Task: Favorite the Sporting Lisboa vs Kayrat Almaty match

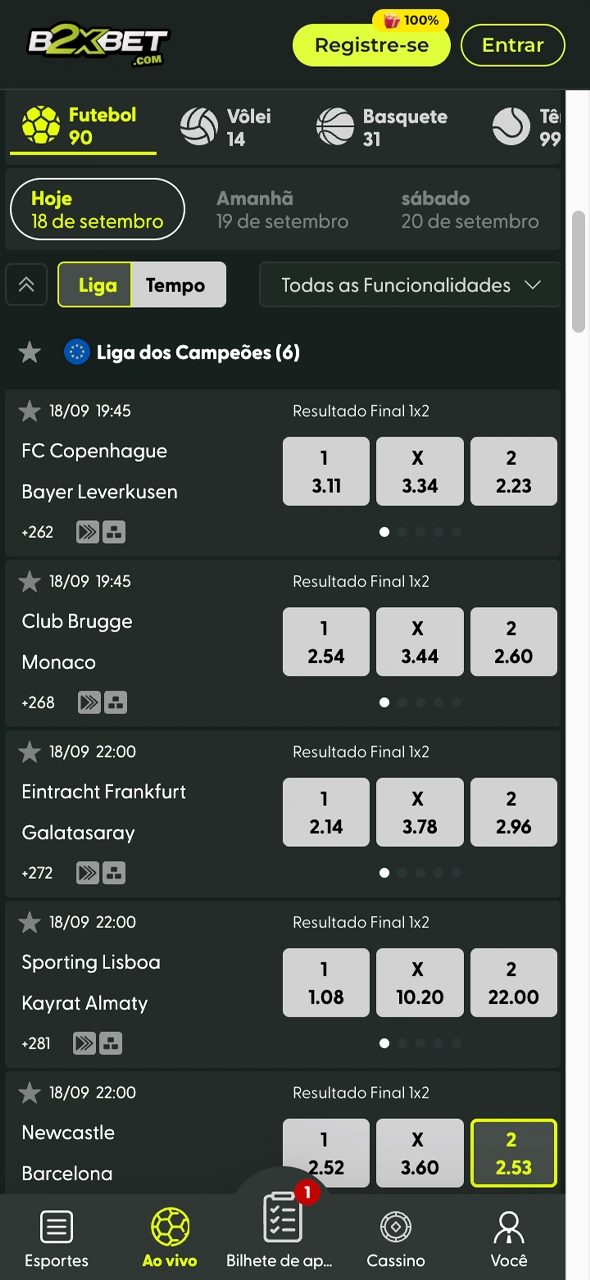Action: point(29,922)
